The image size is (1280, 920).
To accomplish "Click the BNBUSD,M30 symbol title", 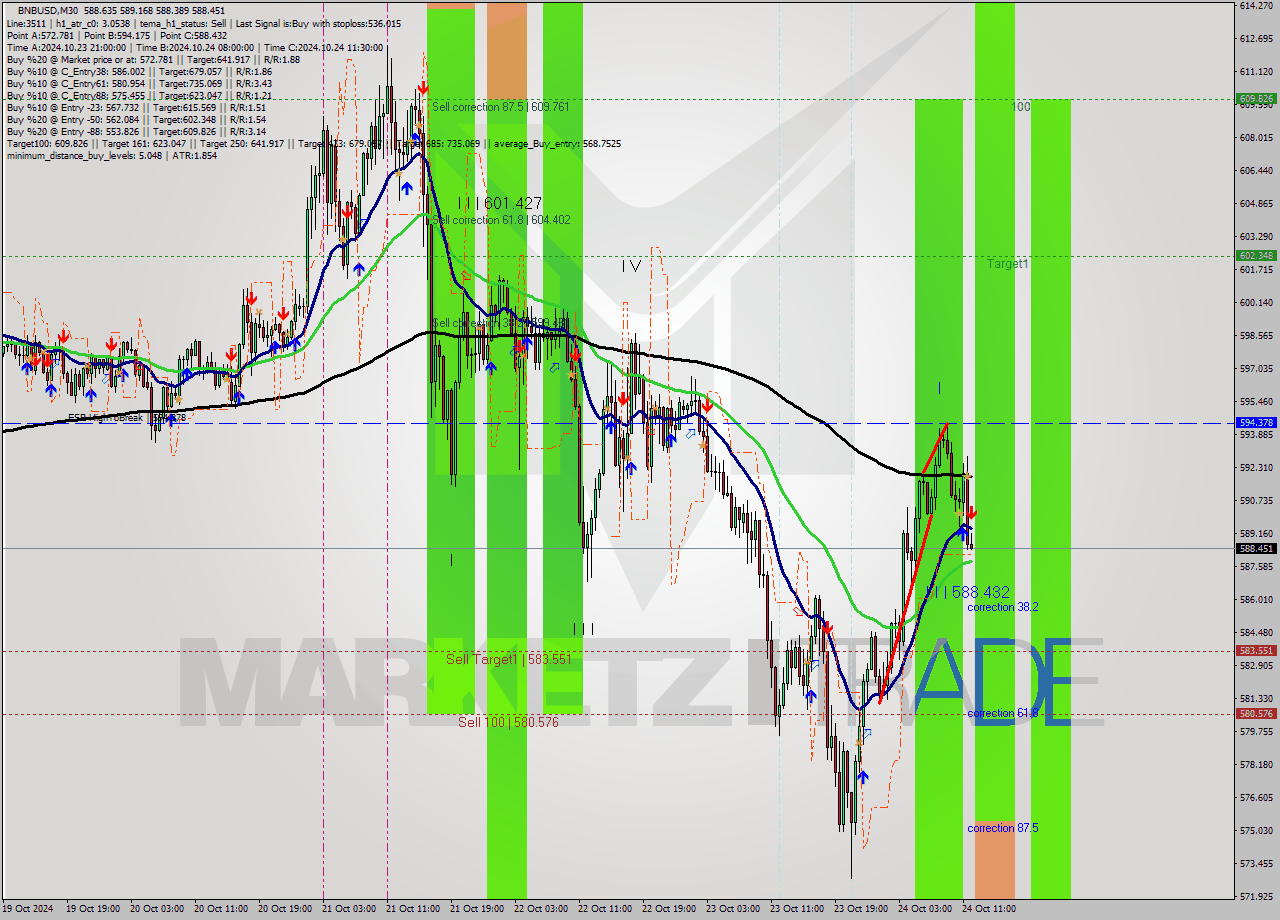I will tap(49, 11).
